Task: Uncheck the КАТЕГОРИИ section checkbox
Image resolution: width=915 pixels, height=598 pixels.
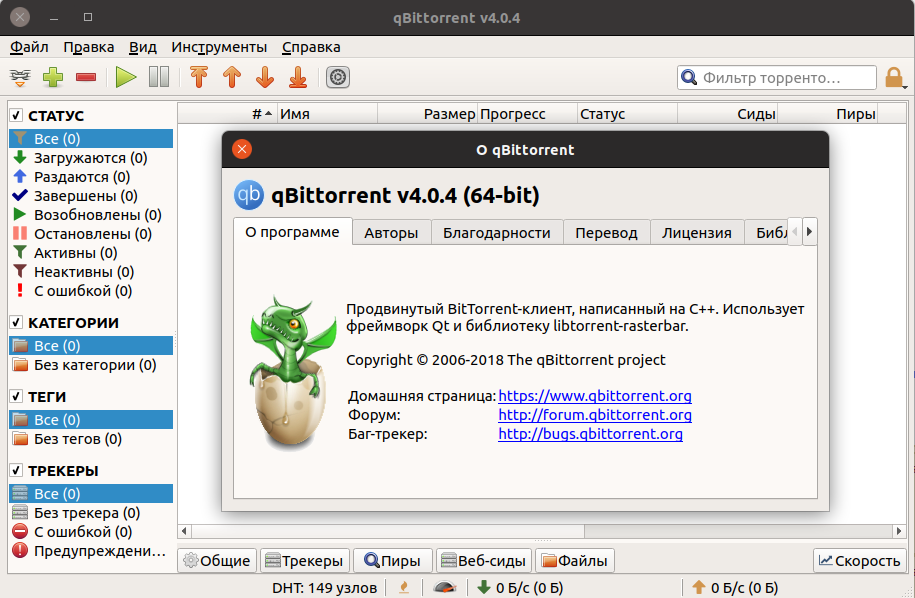Action: click(x=16, y=322)
